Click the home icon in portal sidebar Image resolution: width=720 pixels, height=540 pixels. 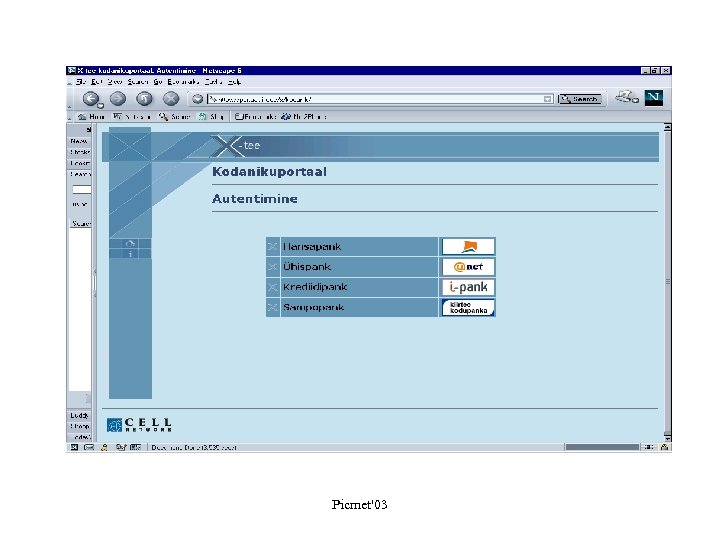(130, 243)
